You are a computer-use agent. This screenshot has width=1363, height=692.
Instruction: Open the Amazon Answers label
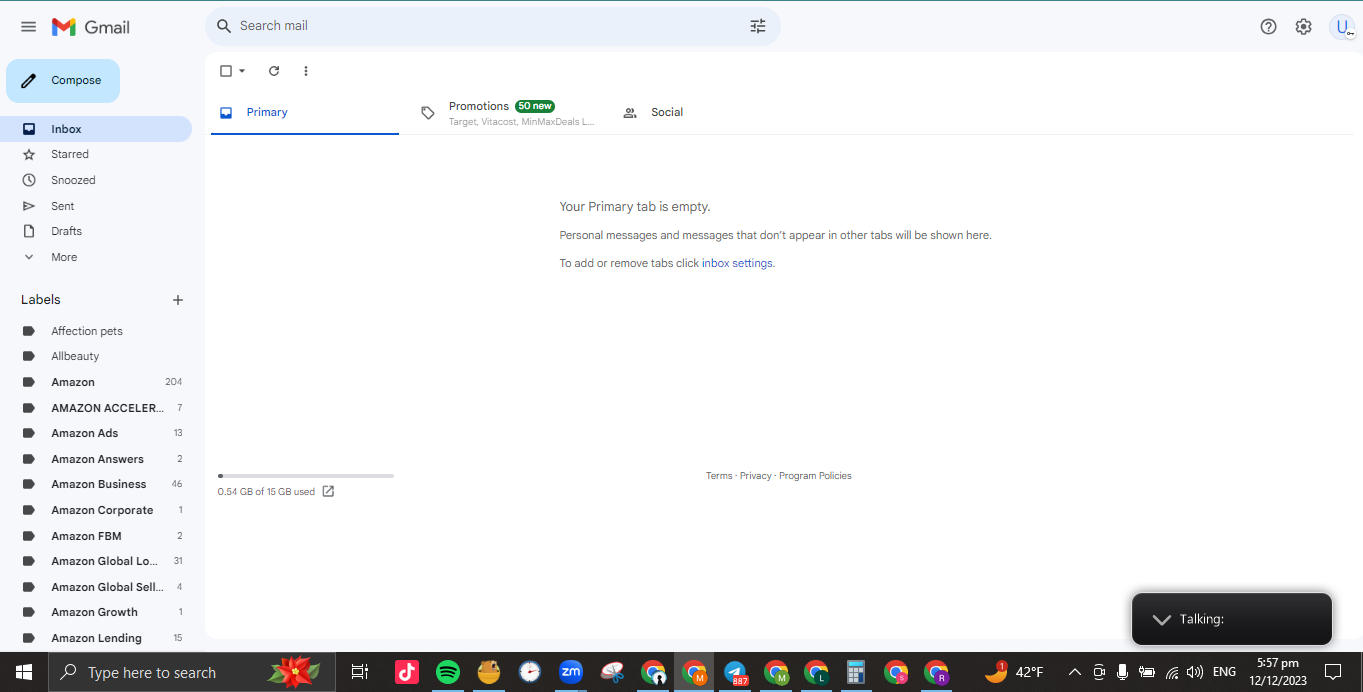point(96,459)
